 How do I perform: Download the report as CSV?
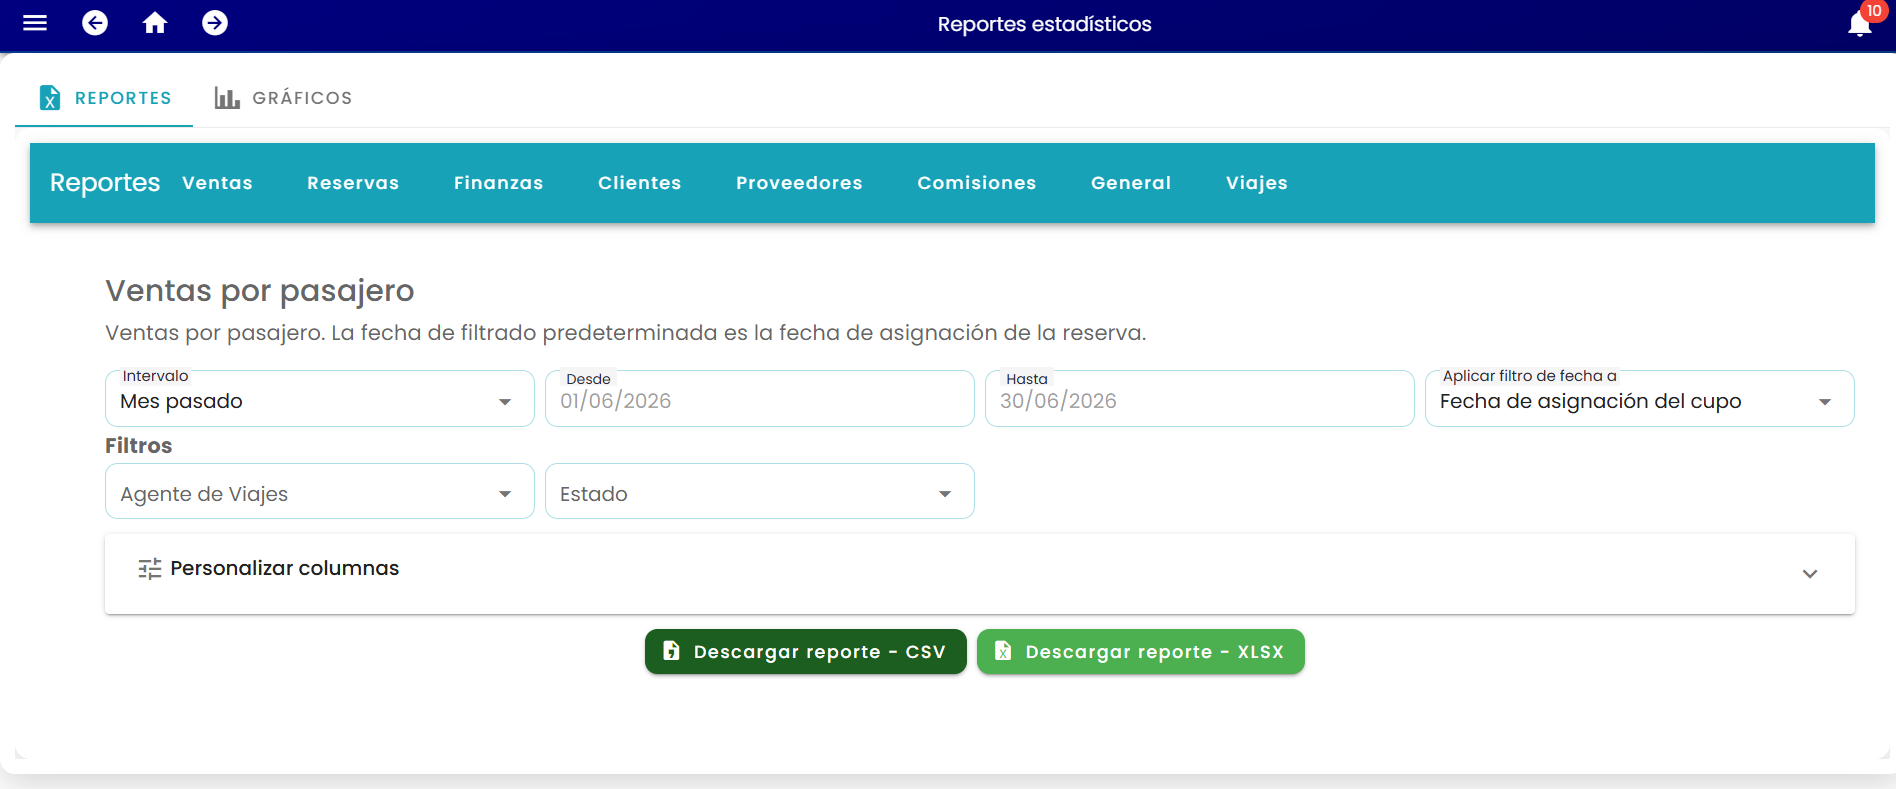(806, 652)
